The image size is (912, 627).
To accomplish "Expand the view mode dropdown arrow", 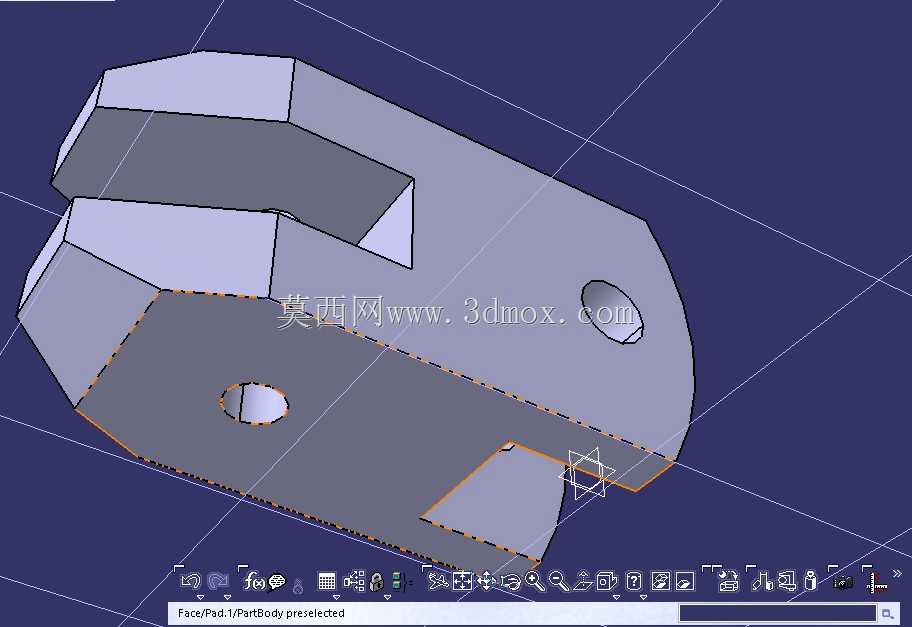I will click(643, 597).
